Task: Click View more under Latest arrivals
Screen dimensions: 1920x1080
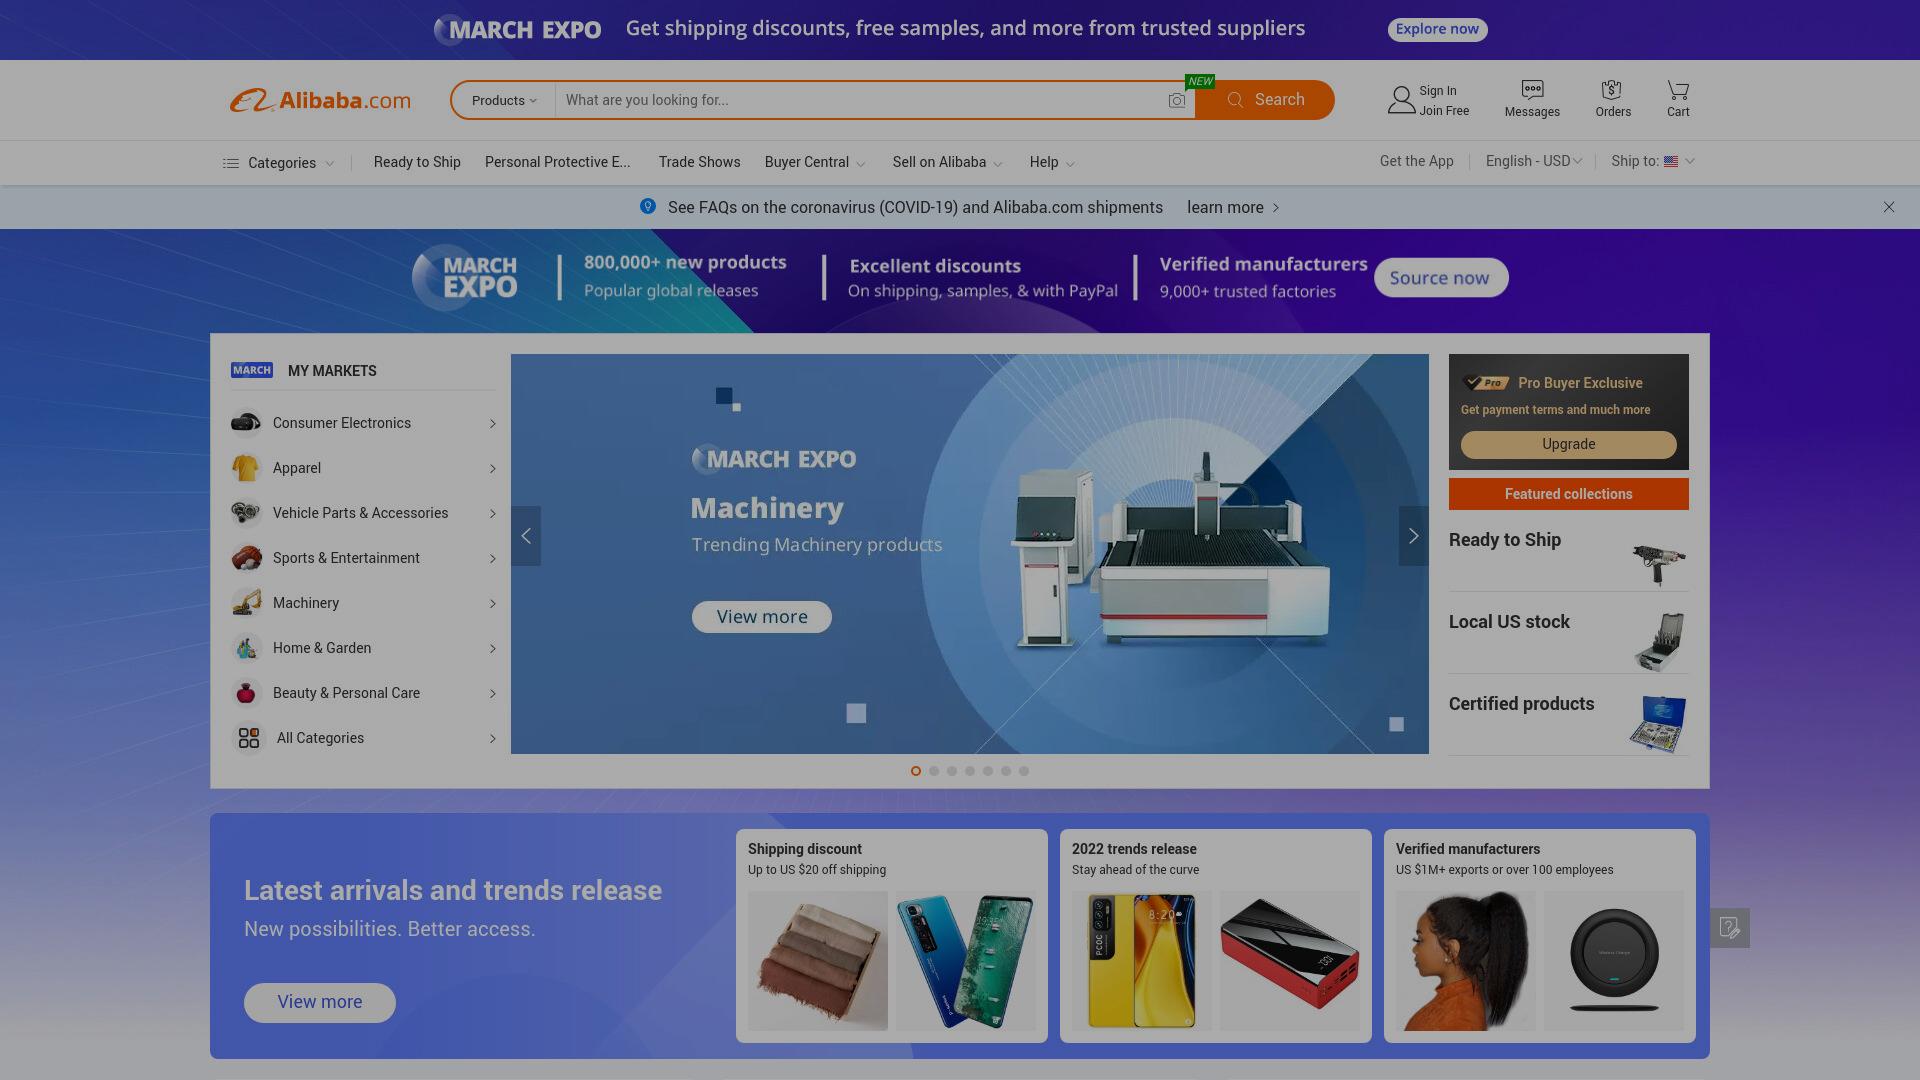Action: (320, 1003)
